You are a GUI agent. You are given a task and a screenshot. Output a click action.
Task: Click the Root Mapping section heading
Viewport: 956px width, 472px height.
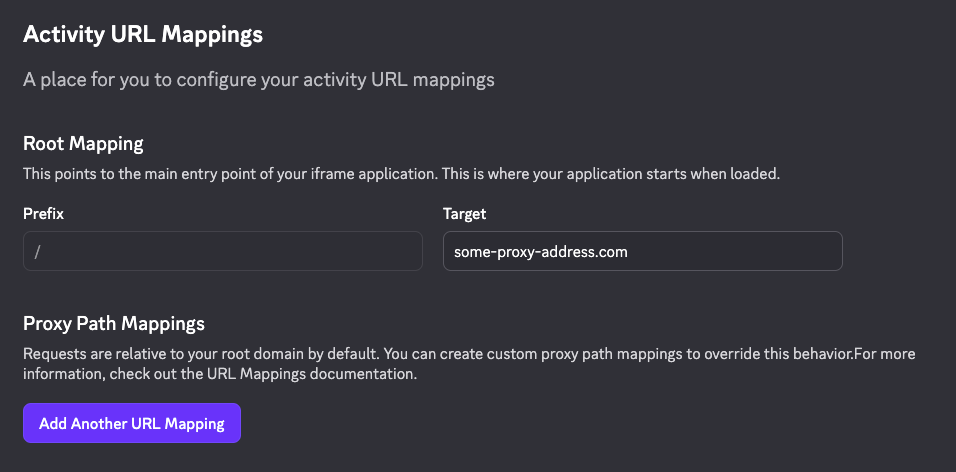pyautogui.click(x=83, y=144)
